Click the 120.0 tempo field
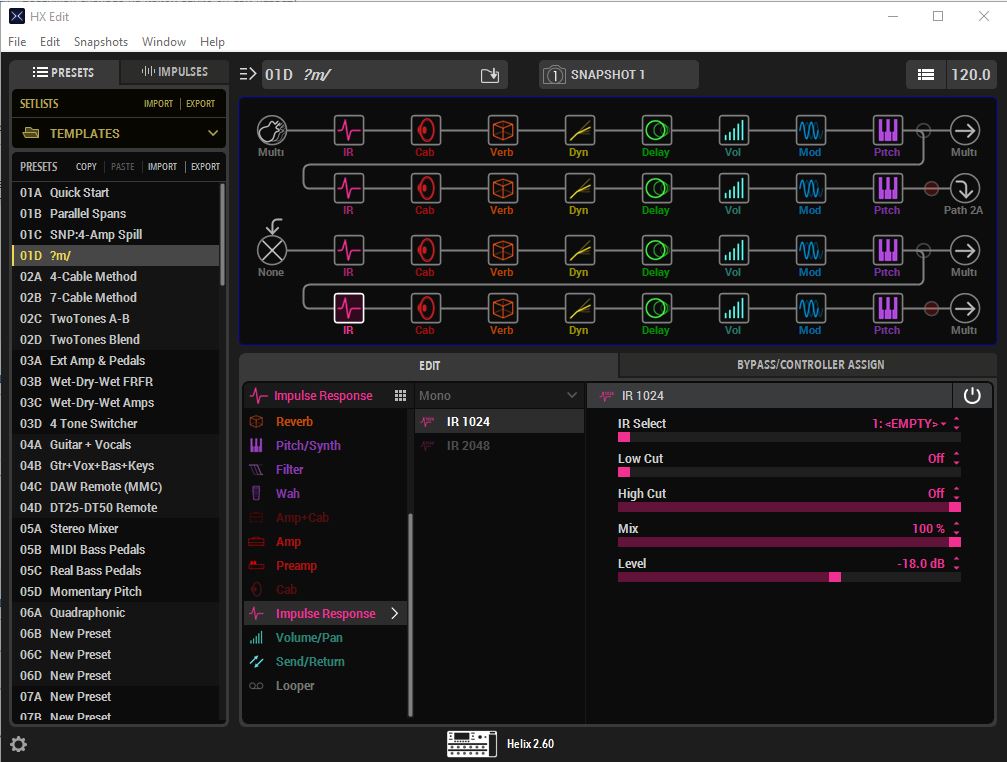Viewport: 1007px width, 762px height. point(970,74)
